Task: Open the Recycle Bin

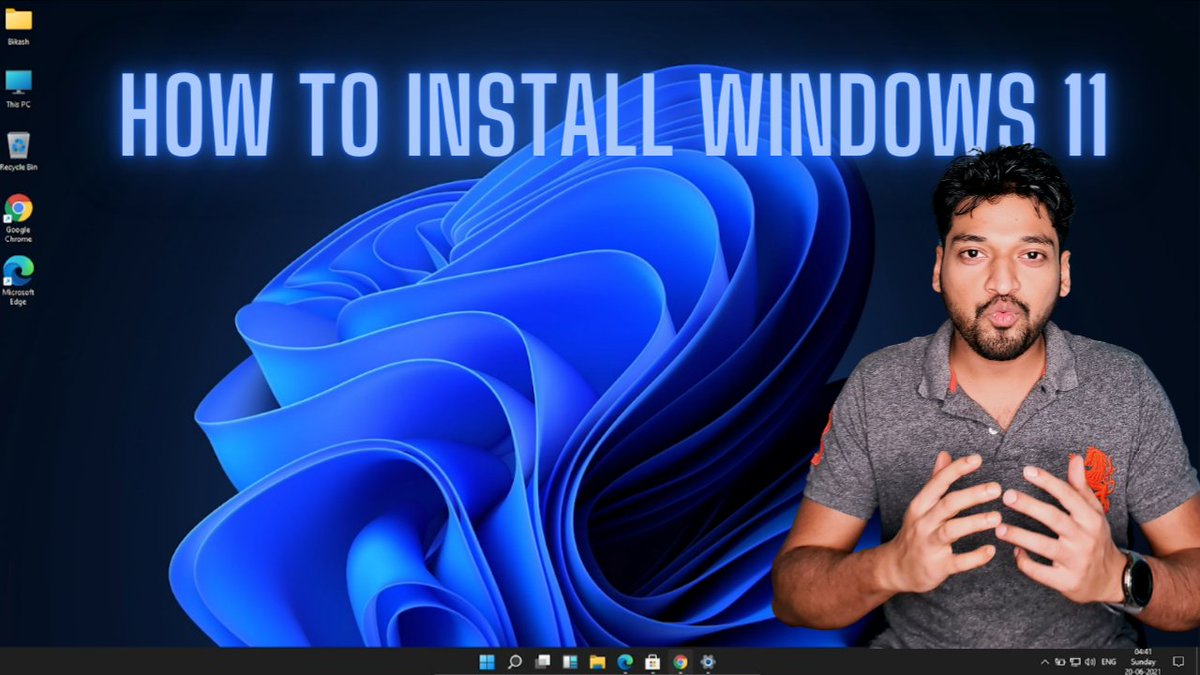Action: coord(18,151)
